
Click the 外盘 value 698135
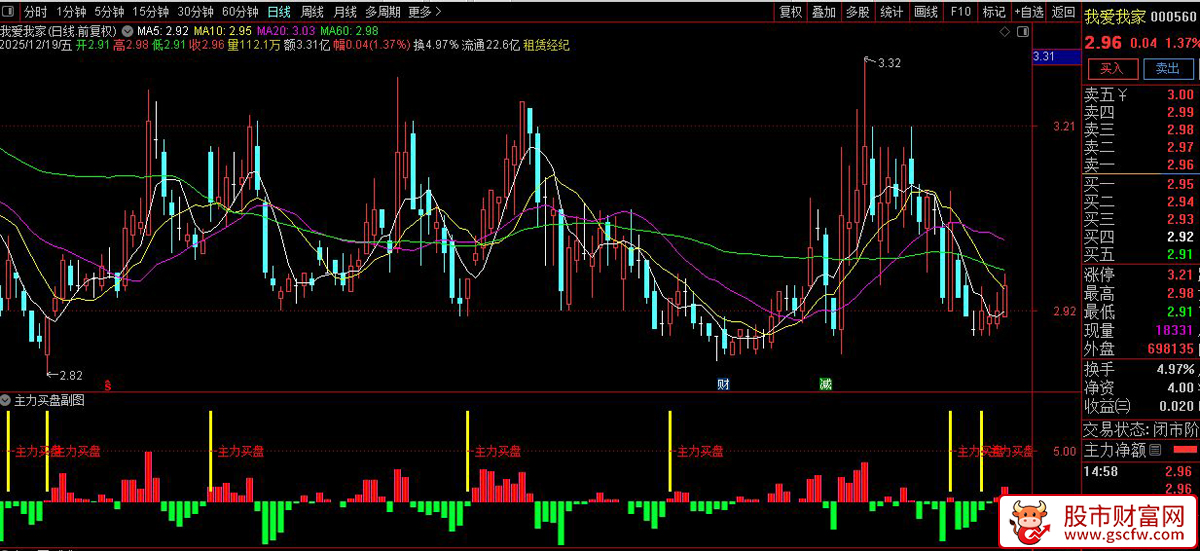pos(1169,349)
